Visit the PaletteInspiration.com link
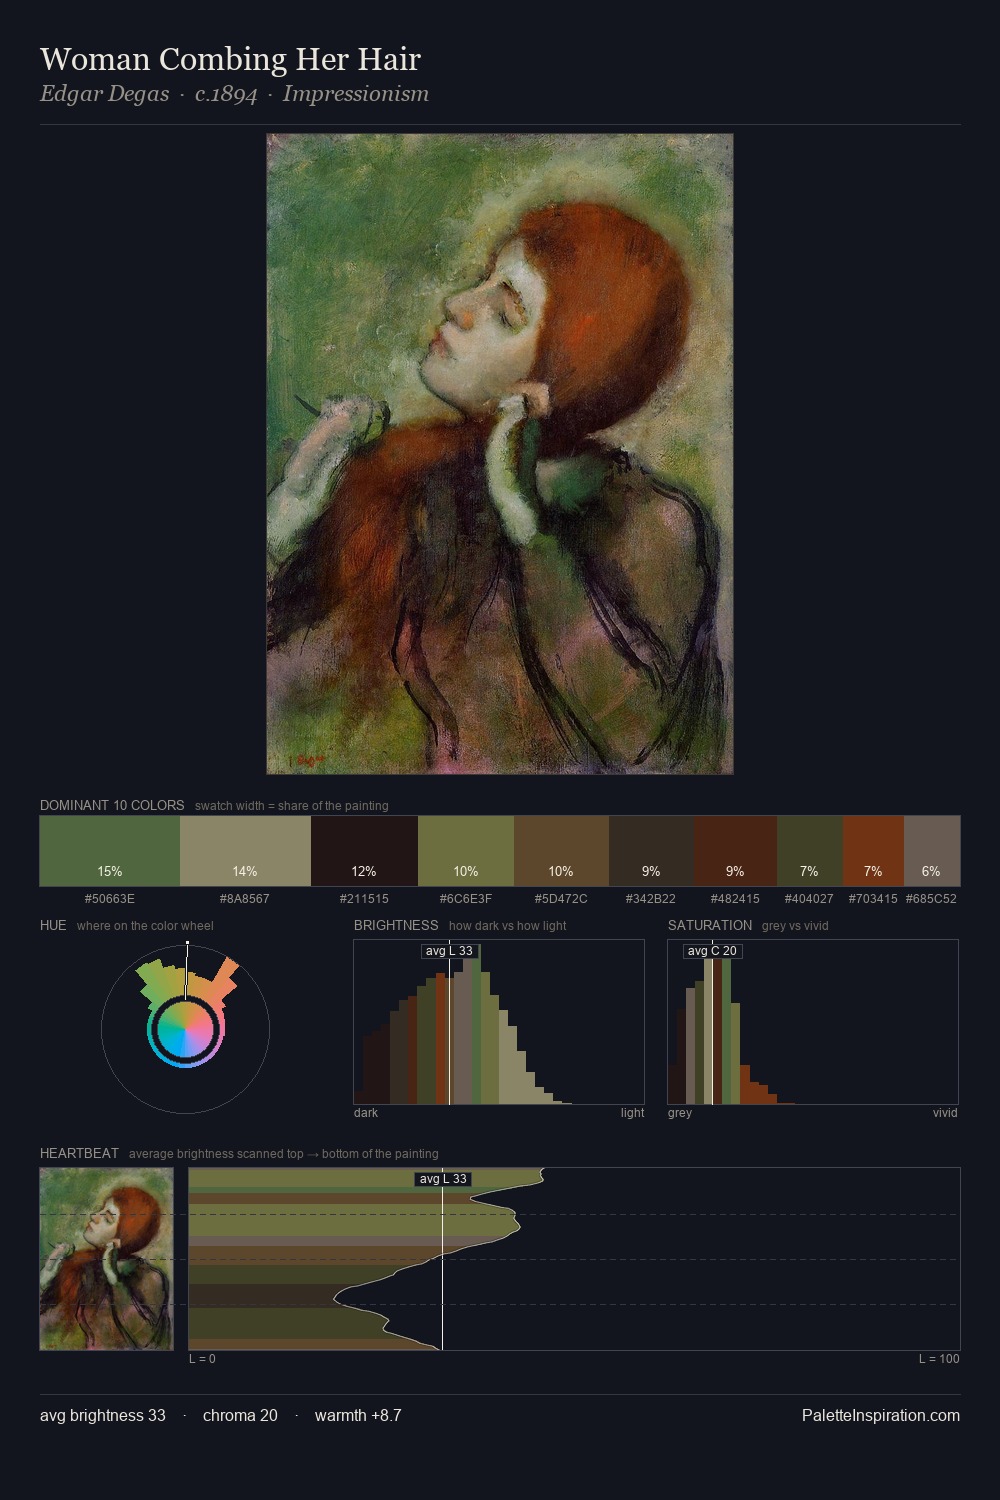This screenshot has width=1000, height=1500. click(881, 1415)
